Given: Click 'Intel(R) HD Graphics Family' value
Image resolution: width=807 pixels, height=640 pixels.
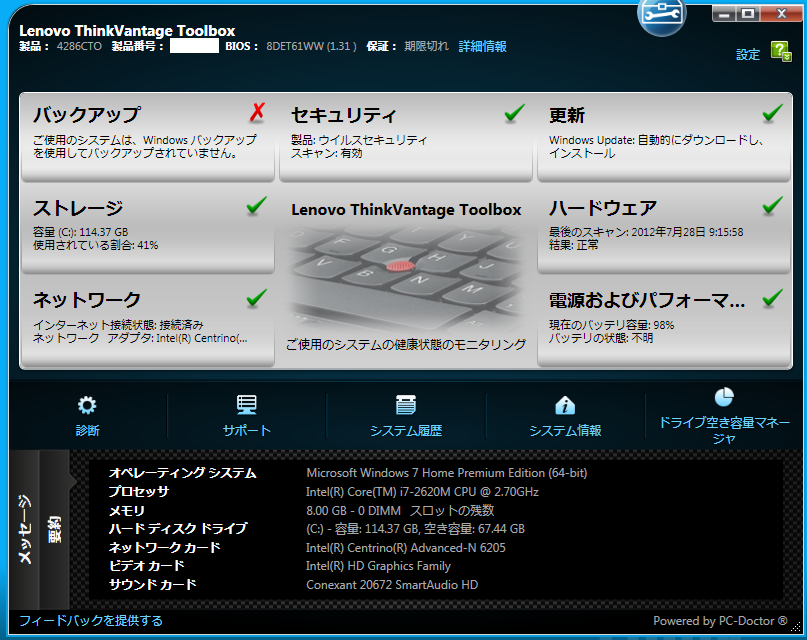Looking at the screenshot, I should click(x=378, y=566).
